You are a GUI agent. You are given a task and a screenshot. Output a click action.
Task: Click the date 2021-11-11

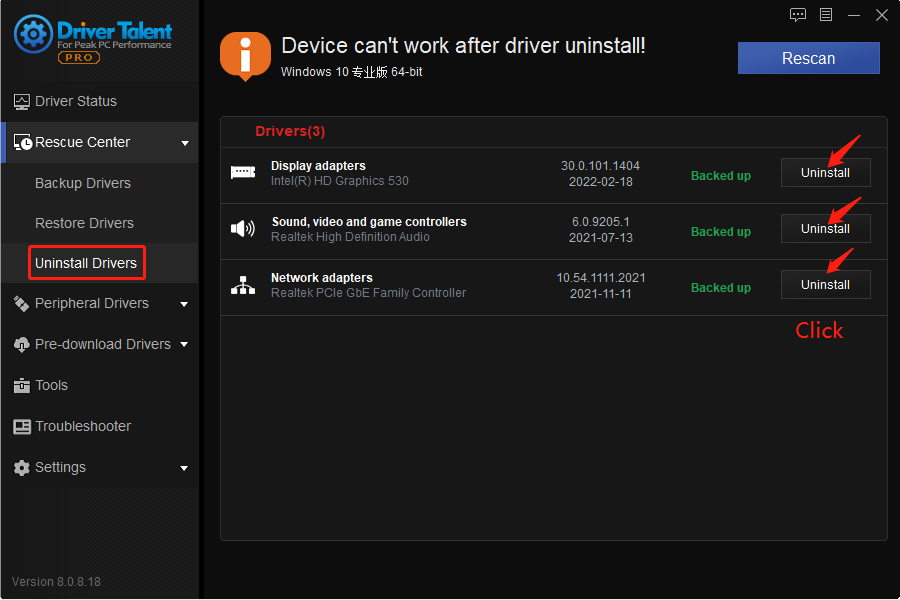coord(600,294)
